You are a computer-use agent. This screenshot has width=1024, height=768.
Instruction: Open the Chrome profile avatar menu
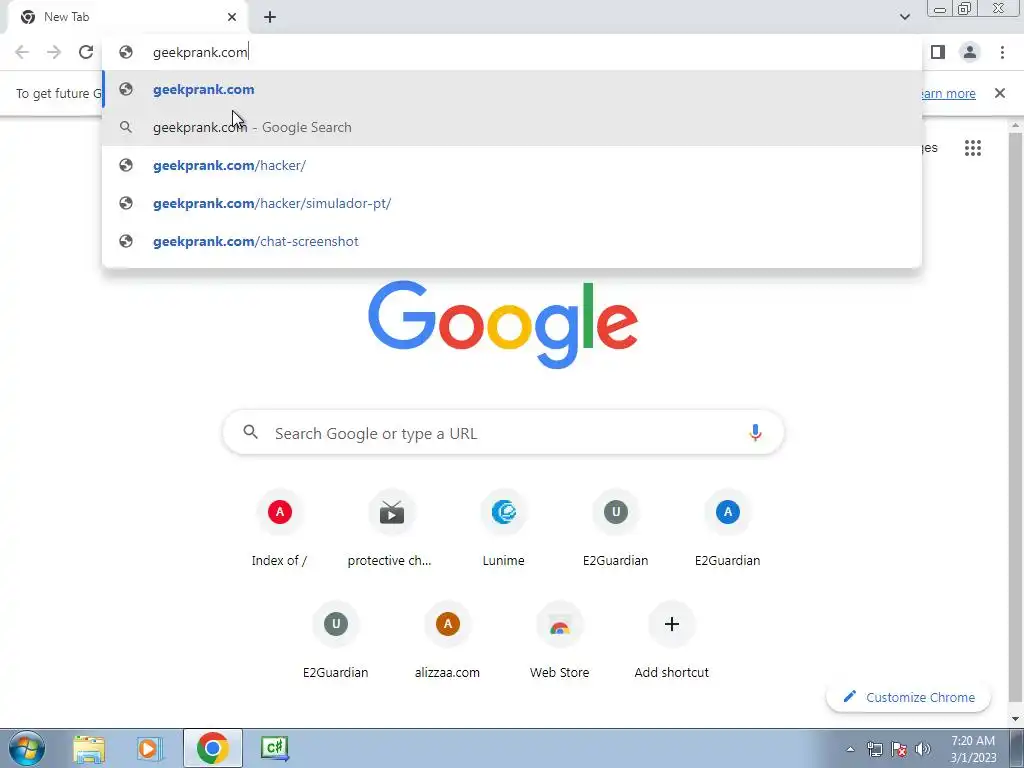970,52
